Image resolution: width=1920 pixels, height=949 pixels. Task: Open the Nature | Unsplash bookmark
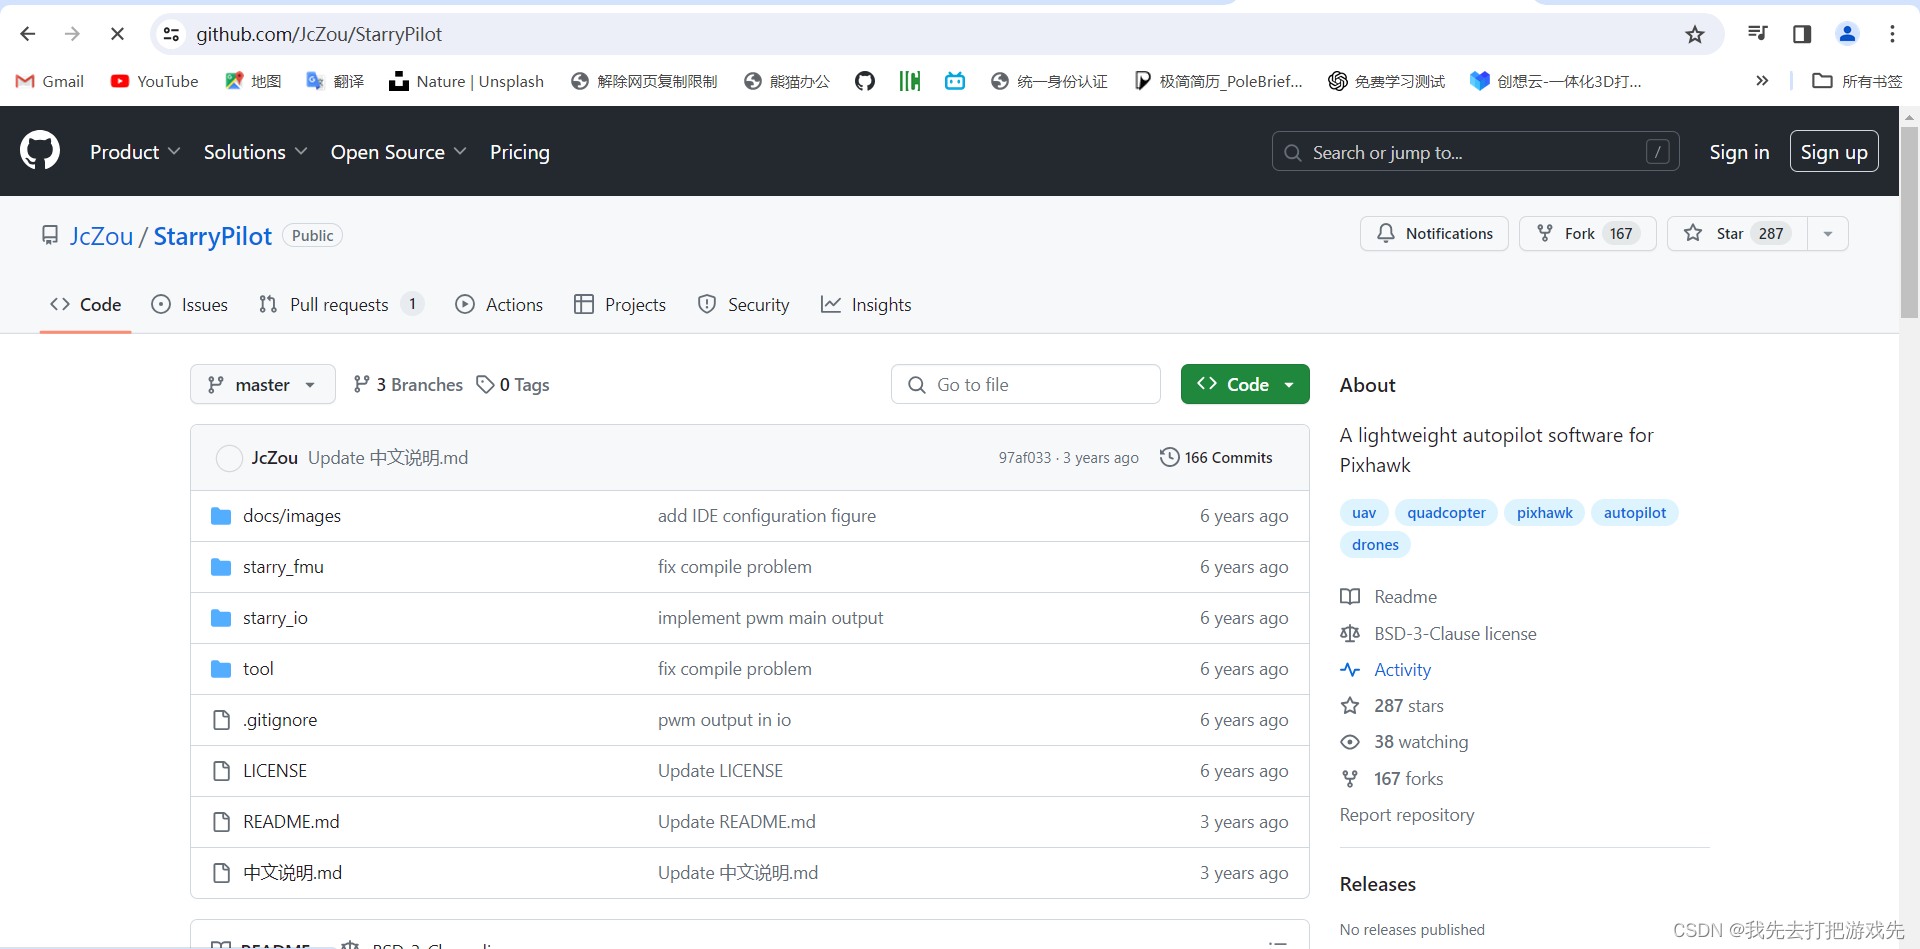coord(467,81)
